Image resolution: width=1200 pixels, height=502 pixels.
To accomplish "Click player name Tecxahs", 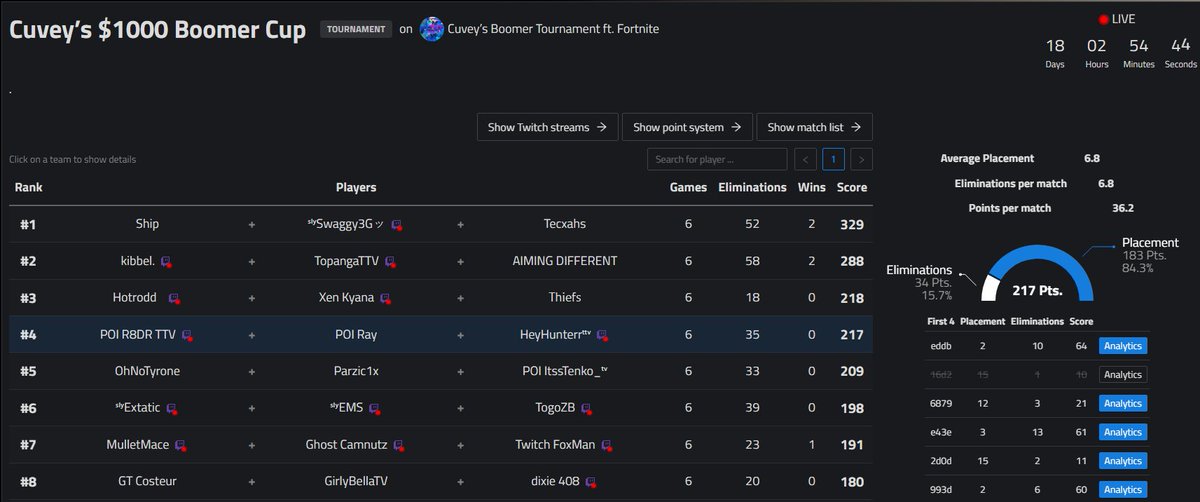I will [x=567, y=225].
